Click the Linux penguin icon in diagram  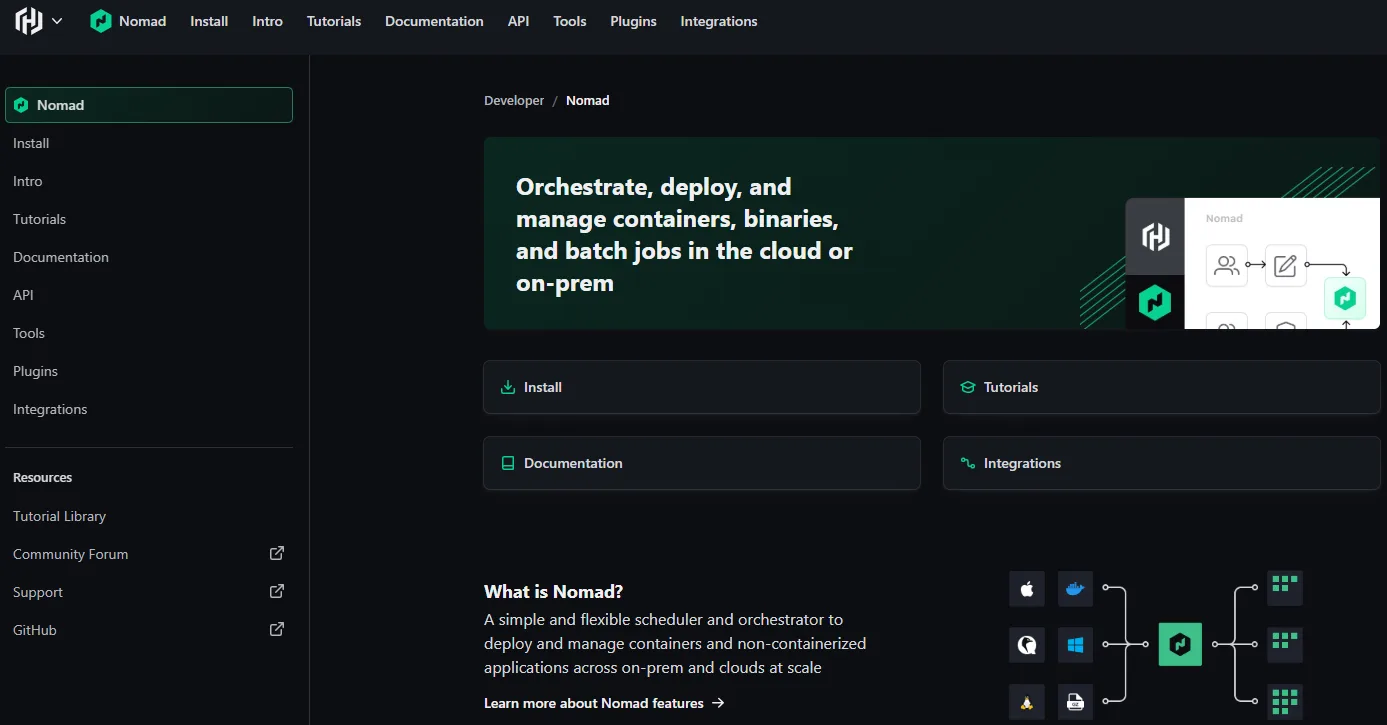1027,702
